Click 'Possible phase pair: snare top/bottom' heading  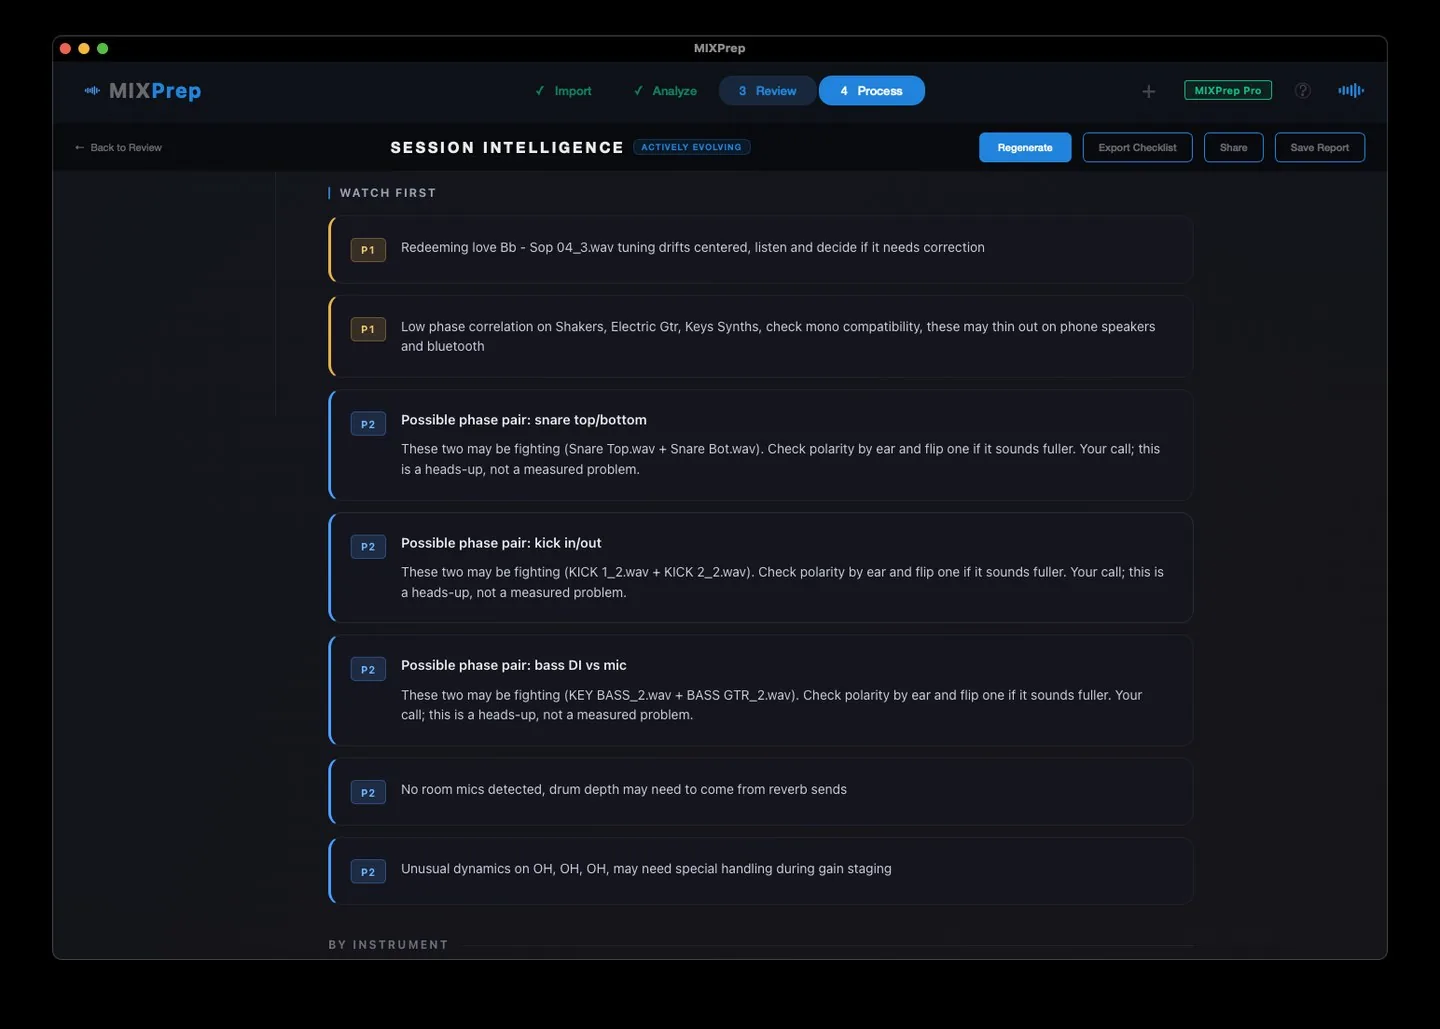tap(524, 420)
